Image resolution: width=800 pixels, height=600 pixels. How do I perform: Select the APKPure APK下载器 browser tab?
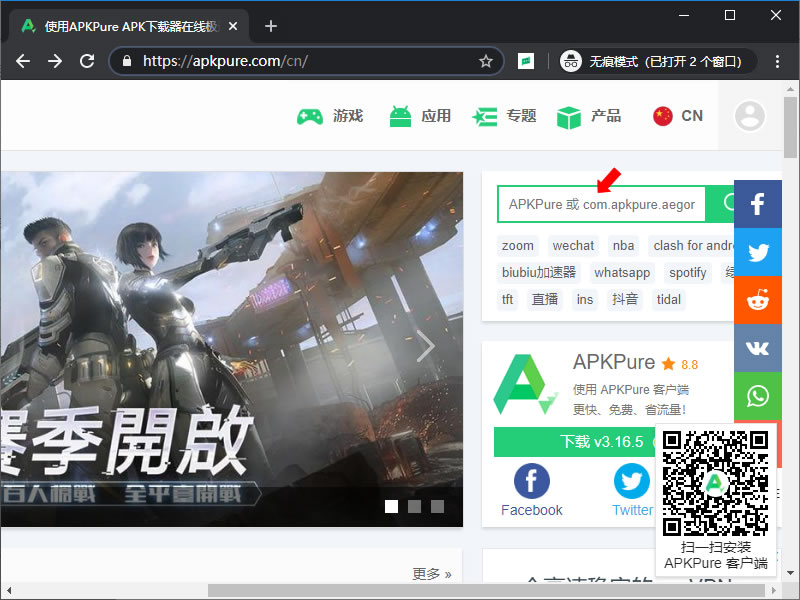(x=131, y=26)
